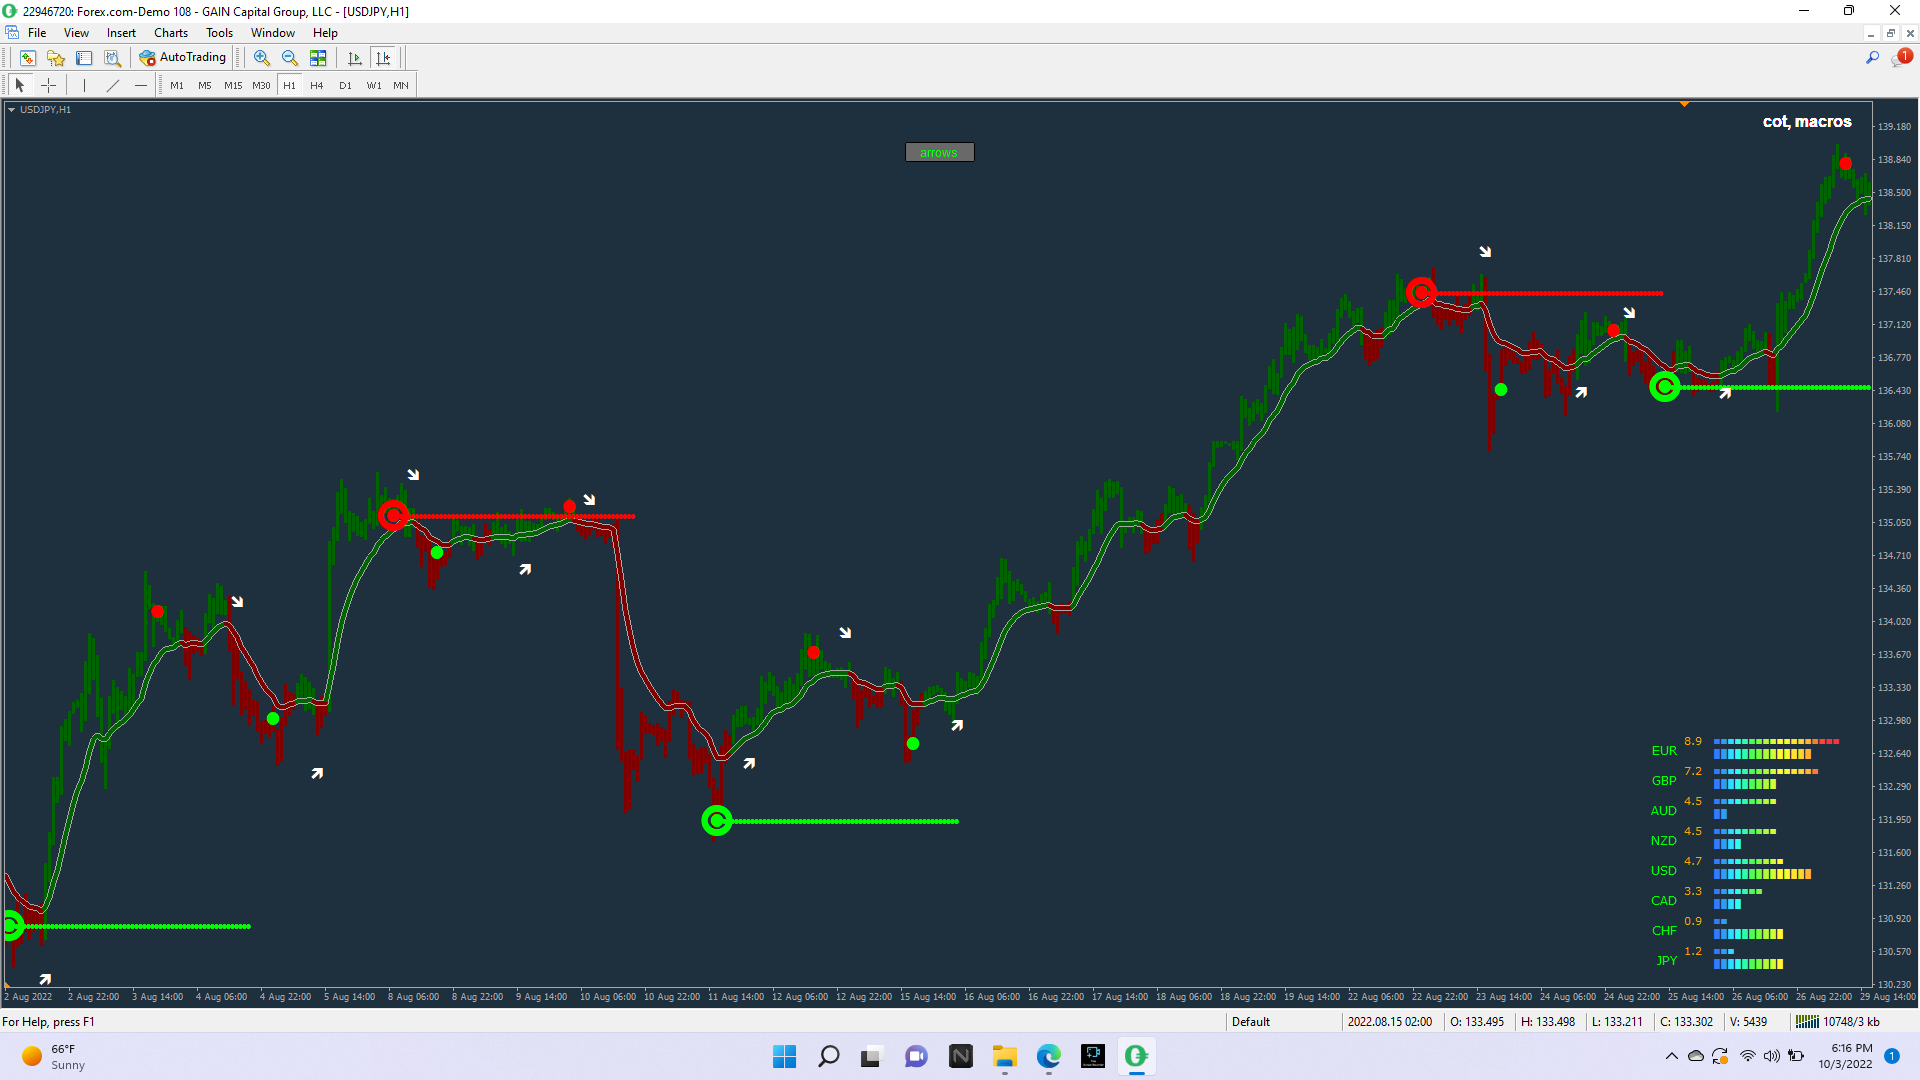This screenshot has height=1080, width=1920.
Task: Expand the USDJPY,H1 chart label arrow
Action: coord(11,110)
